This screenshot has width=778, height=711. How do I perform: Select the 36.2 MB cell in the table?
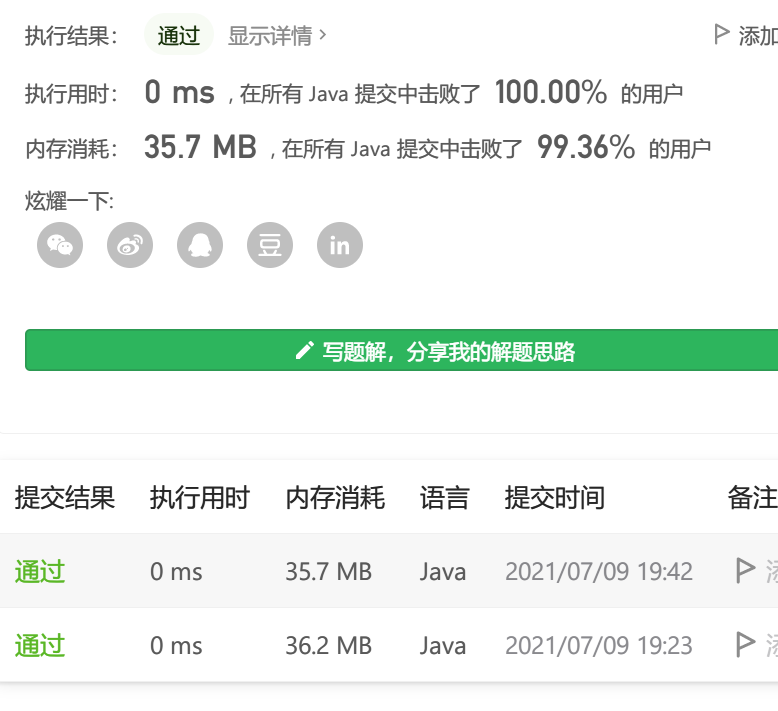pos(328,646)
